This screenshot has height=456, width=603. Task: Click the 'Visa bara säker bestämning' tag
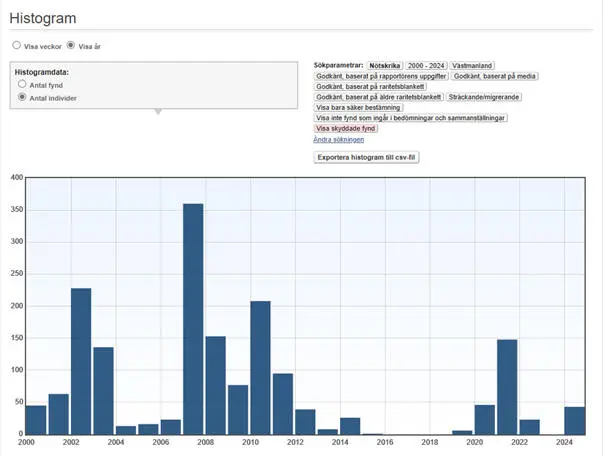pyautogui.click(x=358, y=107)
